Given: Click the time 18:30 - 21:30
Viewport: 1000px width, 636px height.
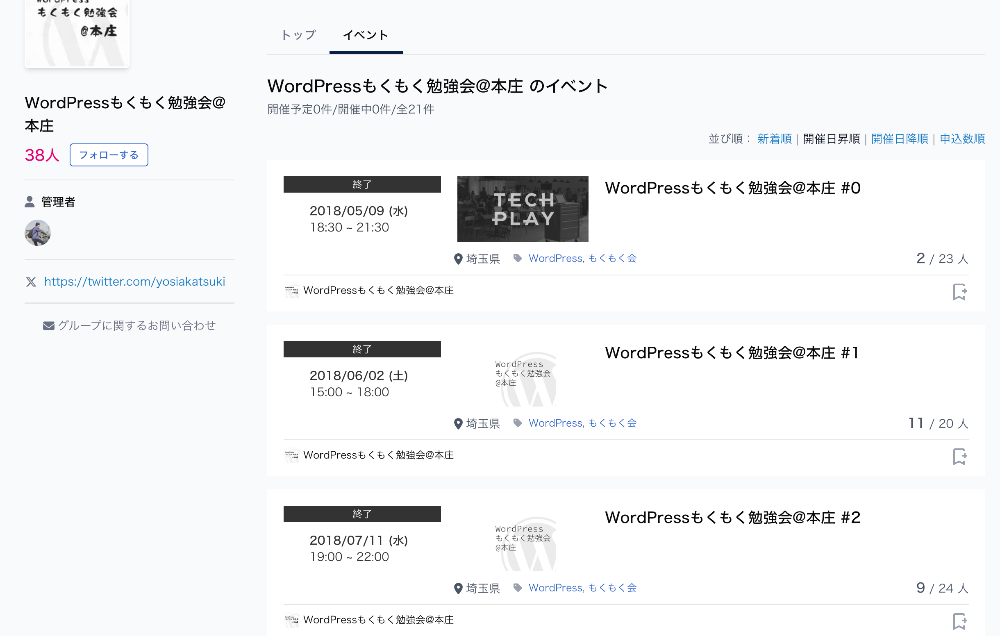Looking at the screenshot, I should [x=349, y=228].
